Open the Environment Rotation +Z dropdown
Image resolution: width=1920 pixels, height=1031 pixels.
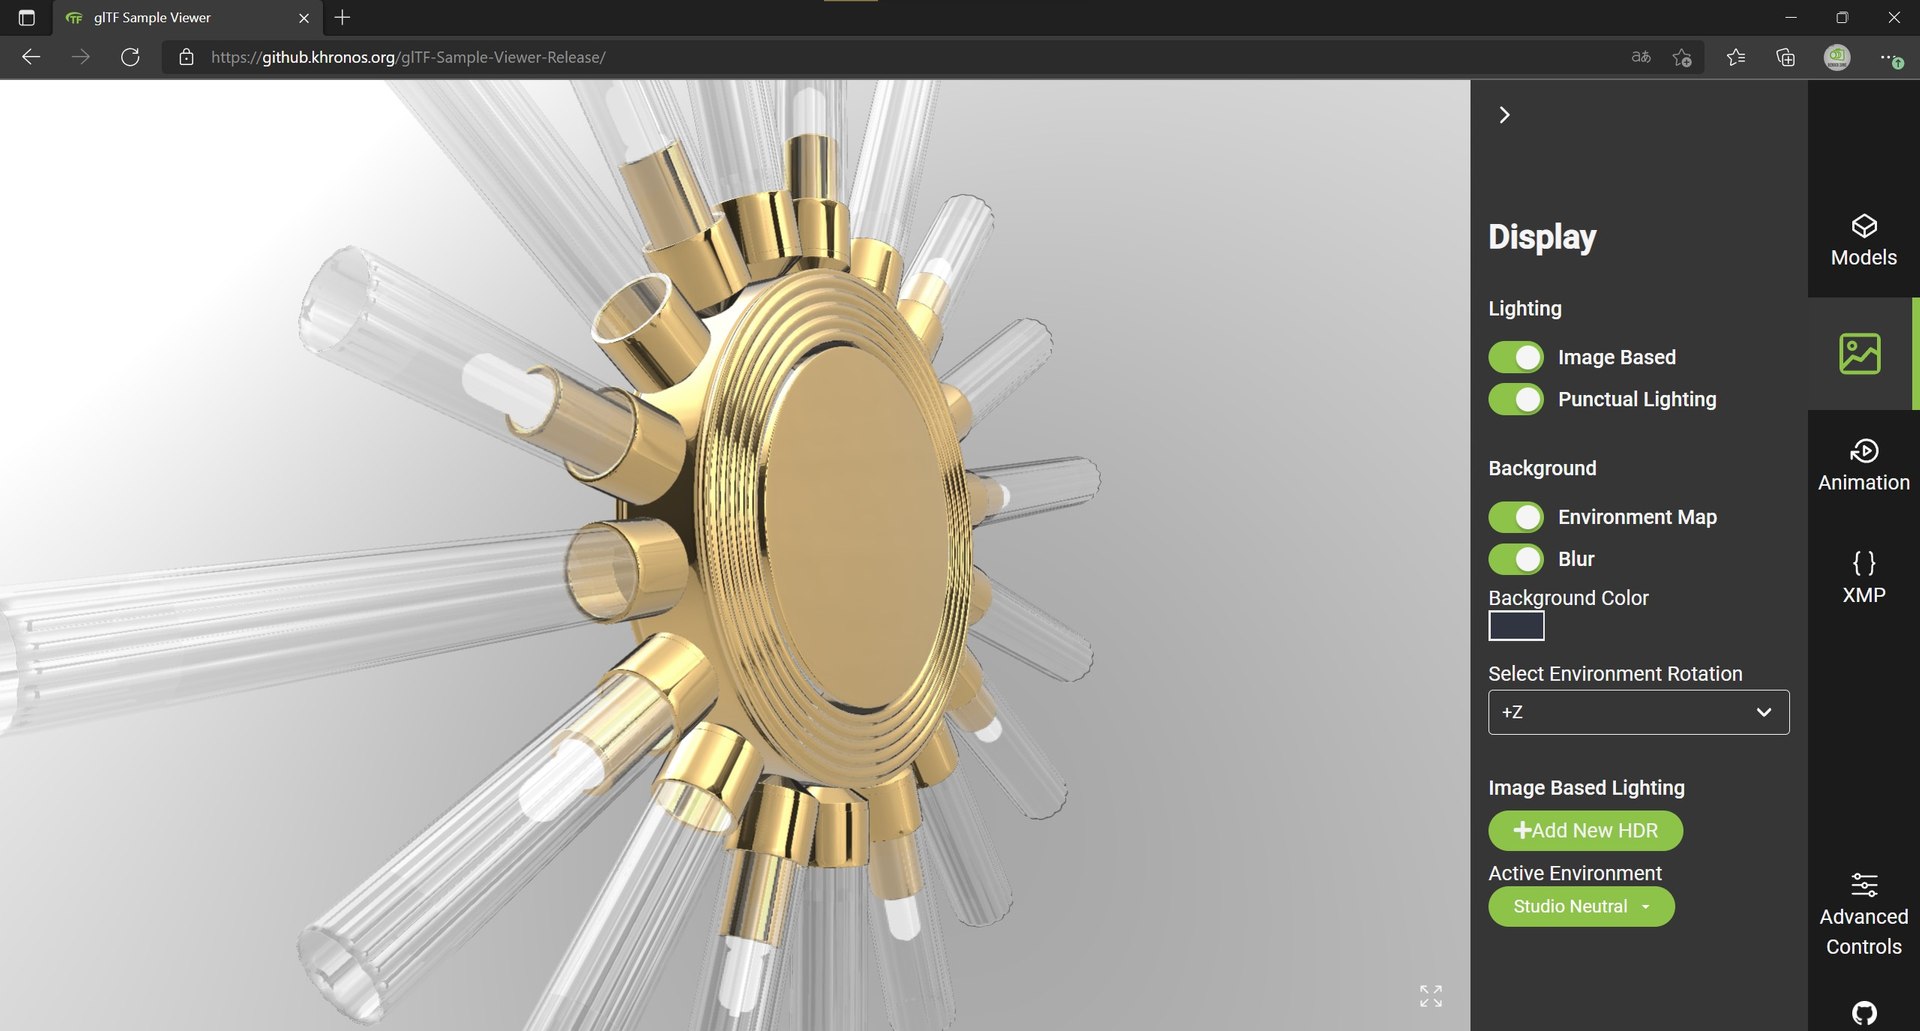click(1638, 712)
